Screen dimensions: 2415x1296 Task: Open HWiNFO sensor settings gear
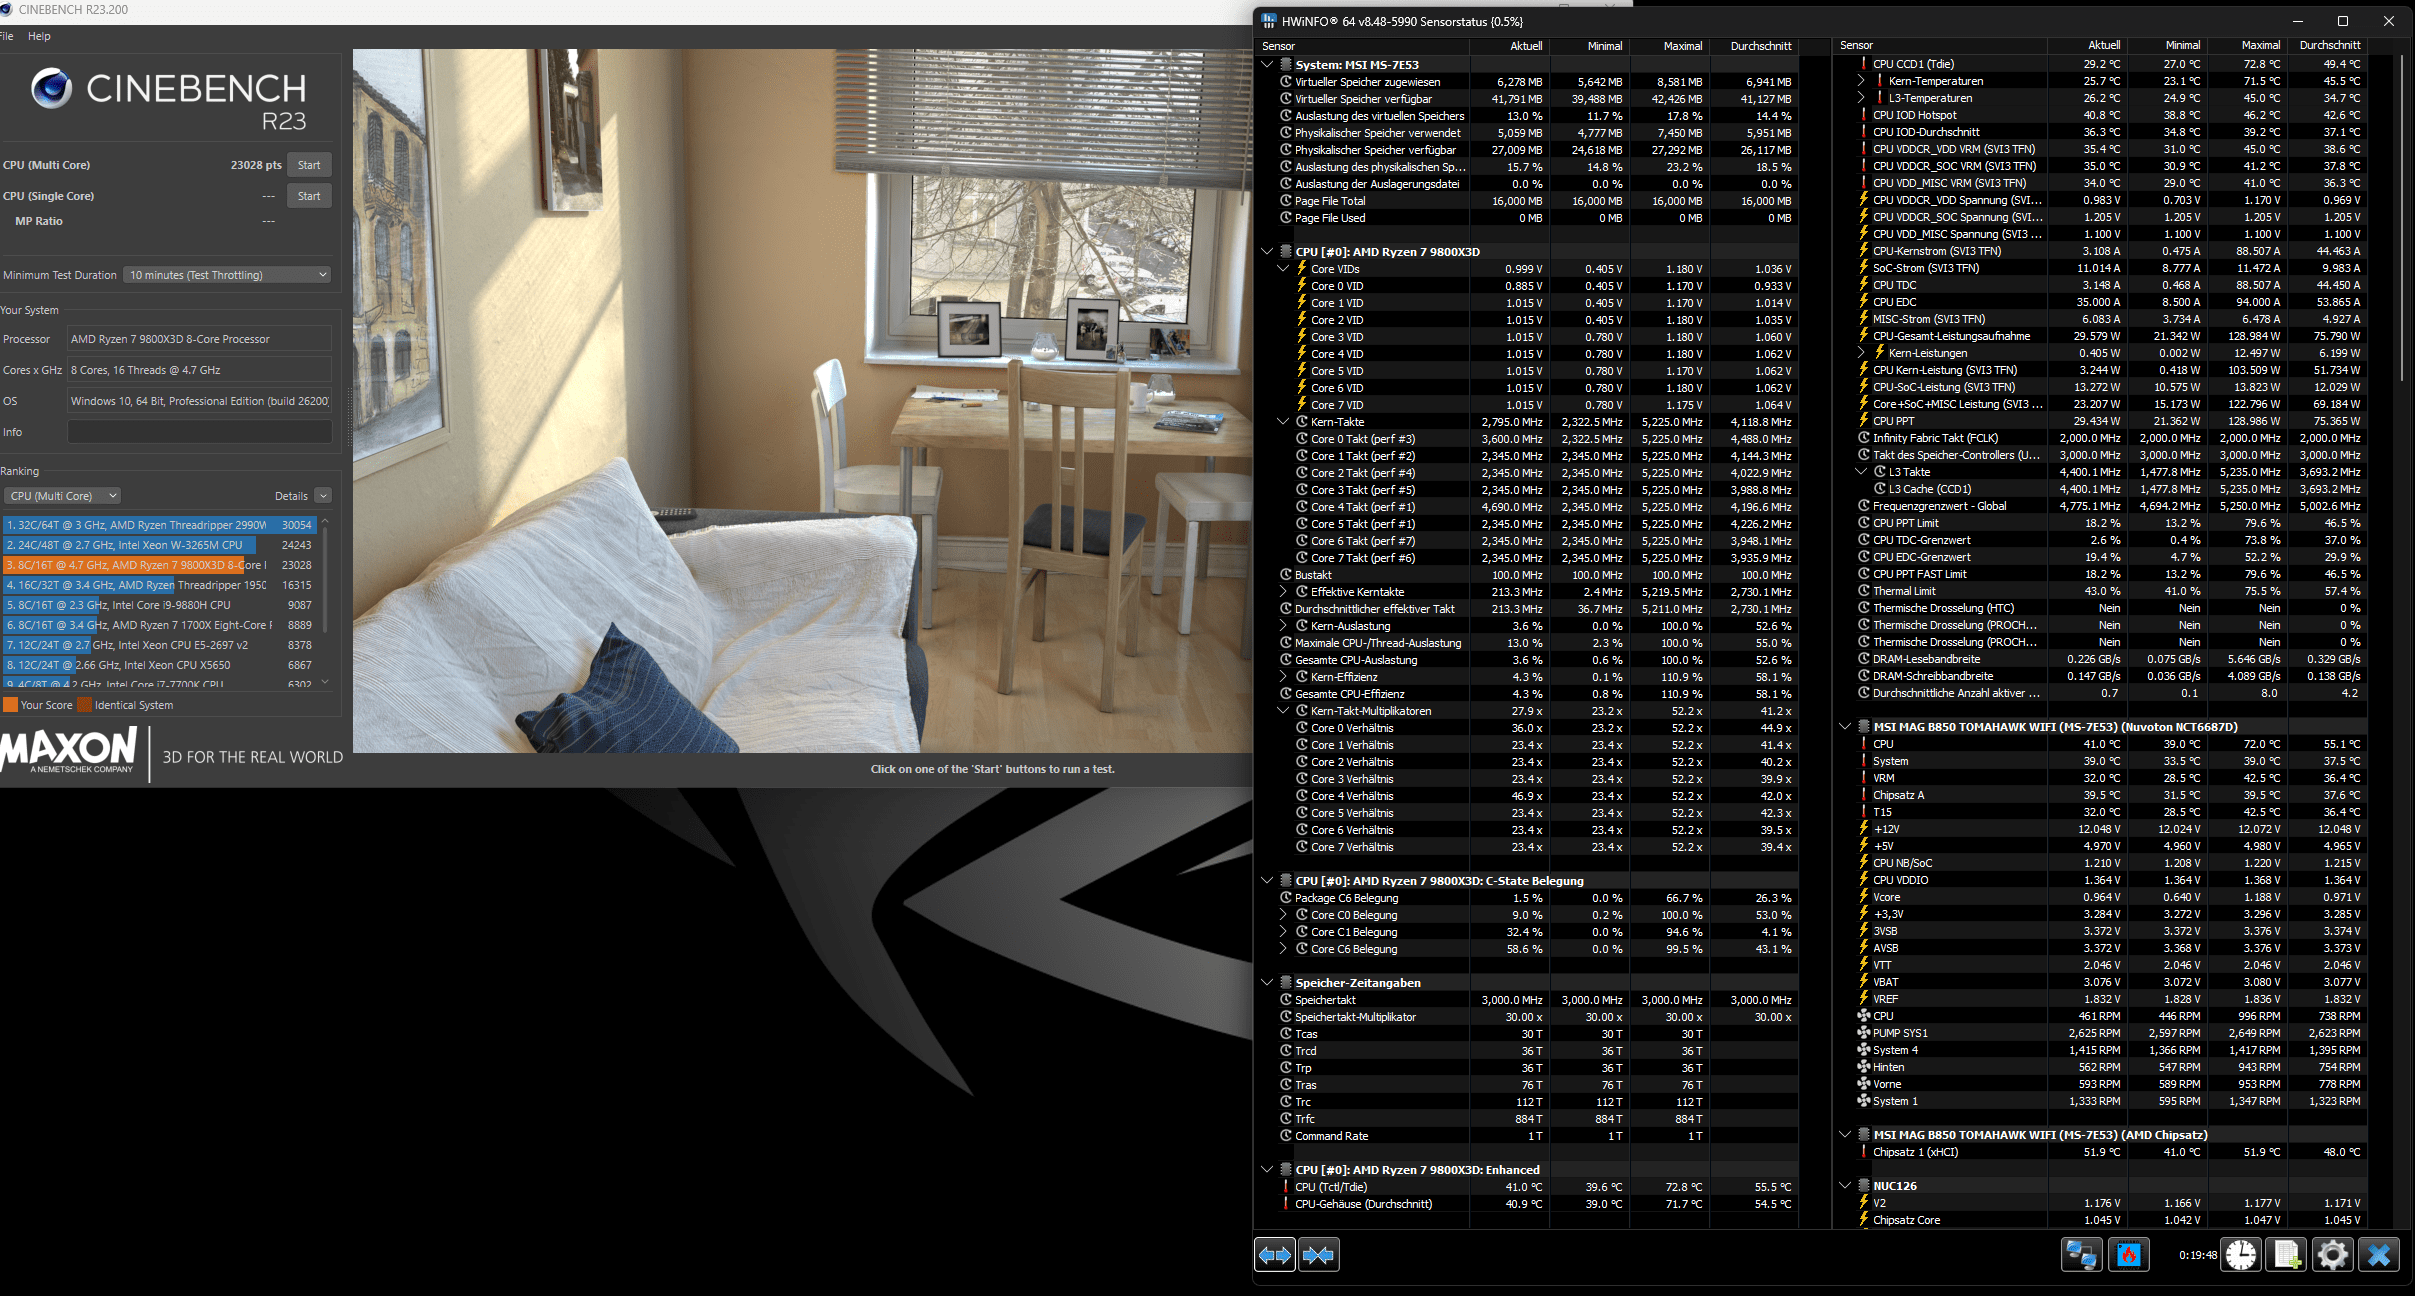[2333, 1255]
